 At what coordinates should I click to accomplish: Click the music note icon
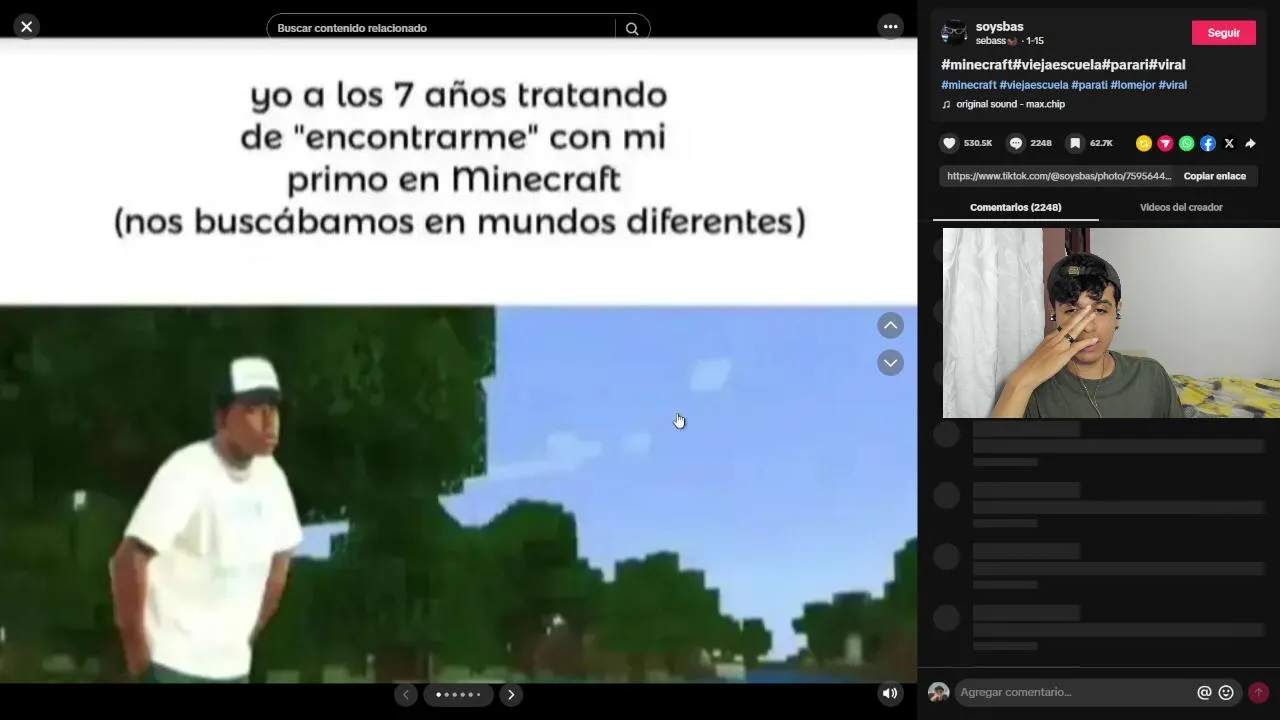coord(946,104)
